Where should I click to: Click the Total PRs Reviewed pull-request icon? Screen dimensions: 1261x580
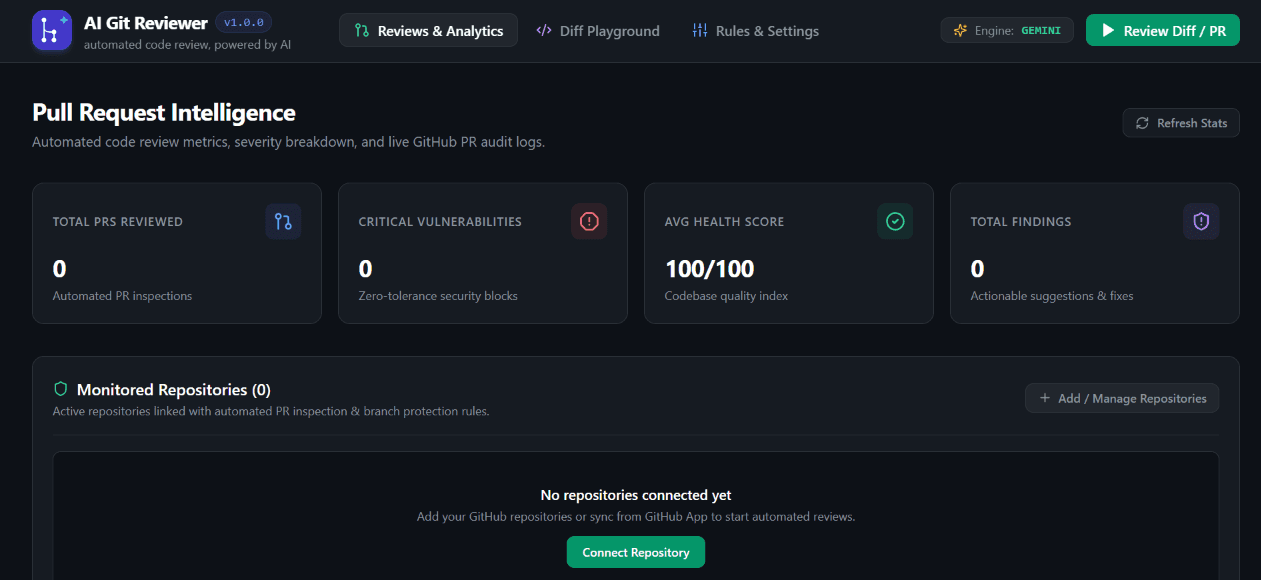[283, 222]
